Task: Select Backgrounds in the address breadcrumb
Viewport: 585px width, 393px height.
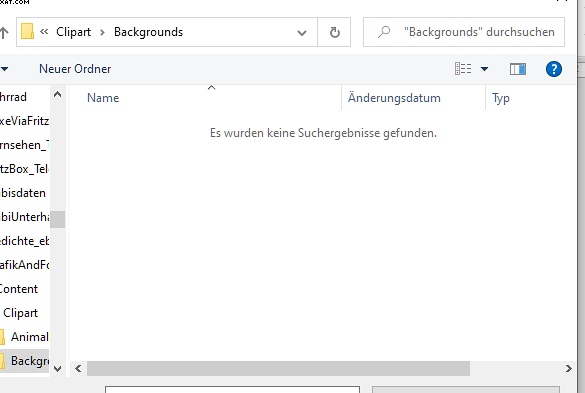Action: click(148, 32)
